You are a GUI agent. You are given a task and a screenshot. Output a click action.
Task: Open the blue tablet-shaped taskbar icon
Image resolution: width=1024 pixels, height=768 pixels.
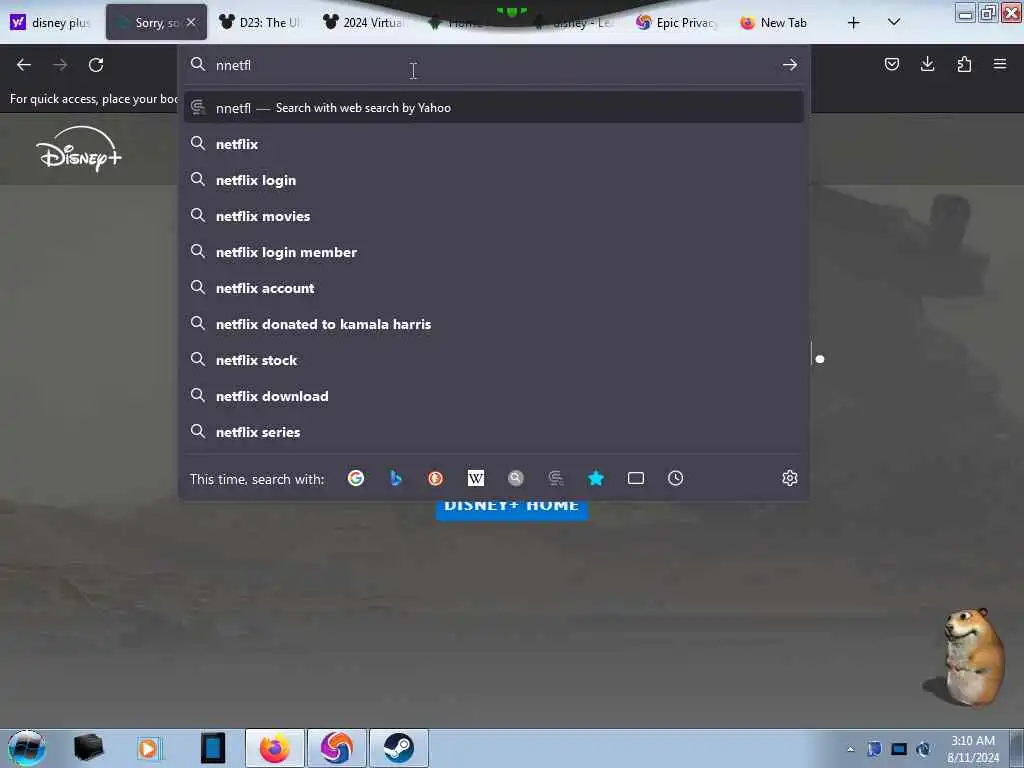tap(212, 748)
